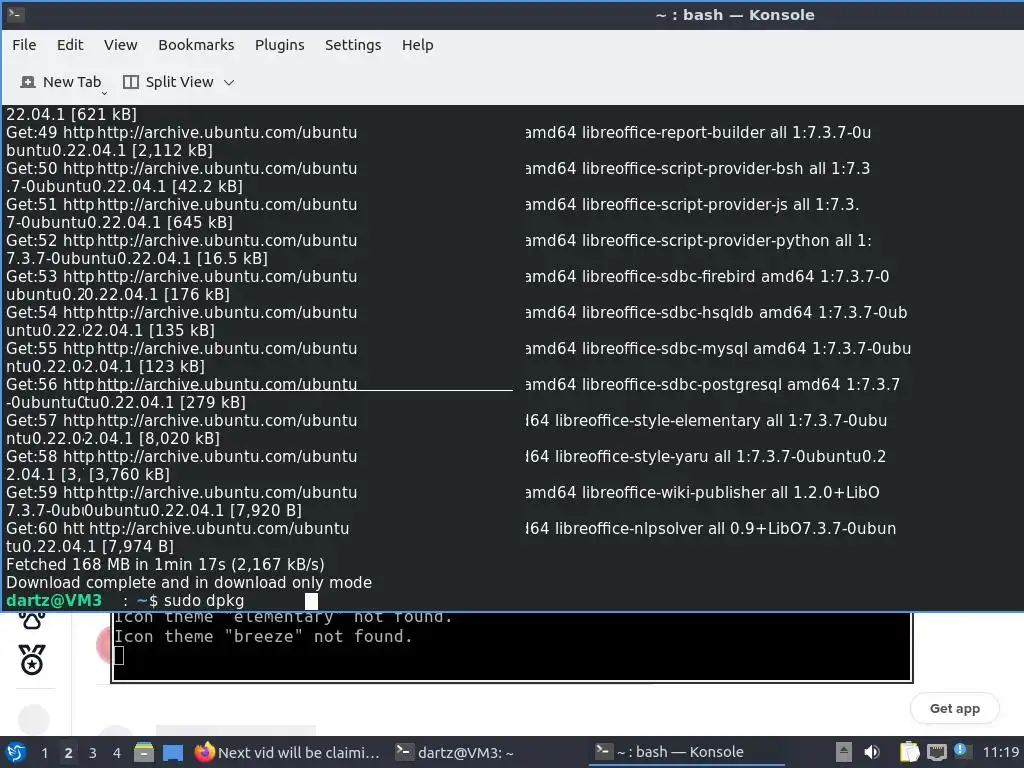1024x768 pixels.
Task: Open the Edit menu
Action: pyautogui.click(x=70, y=45)
